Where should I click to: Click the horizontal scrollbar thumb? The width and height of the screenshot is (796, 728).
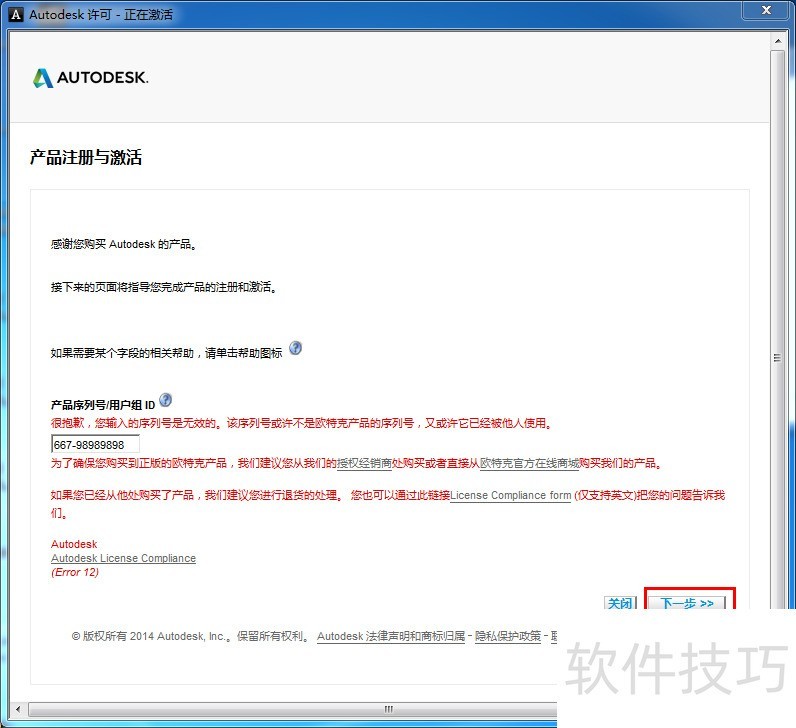292,709
